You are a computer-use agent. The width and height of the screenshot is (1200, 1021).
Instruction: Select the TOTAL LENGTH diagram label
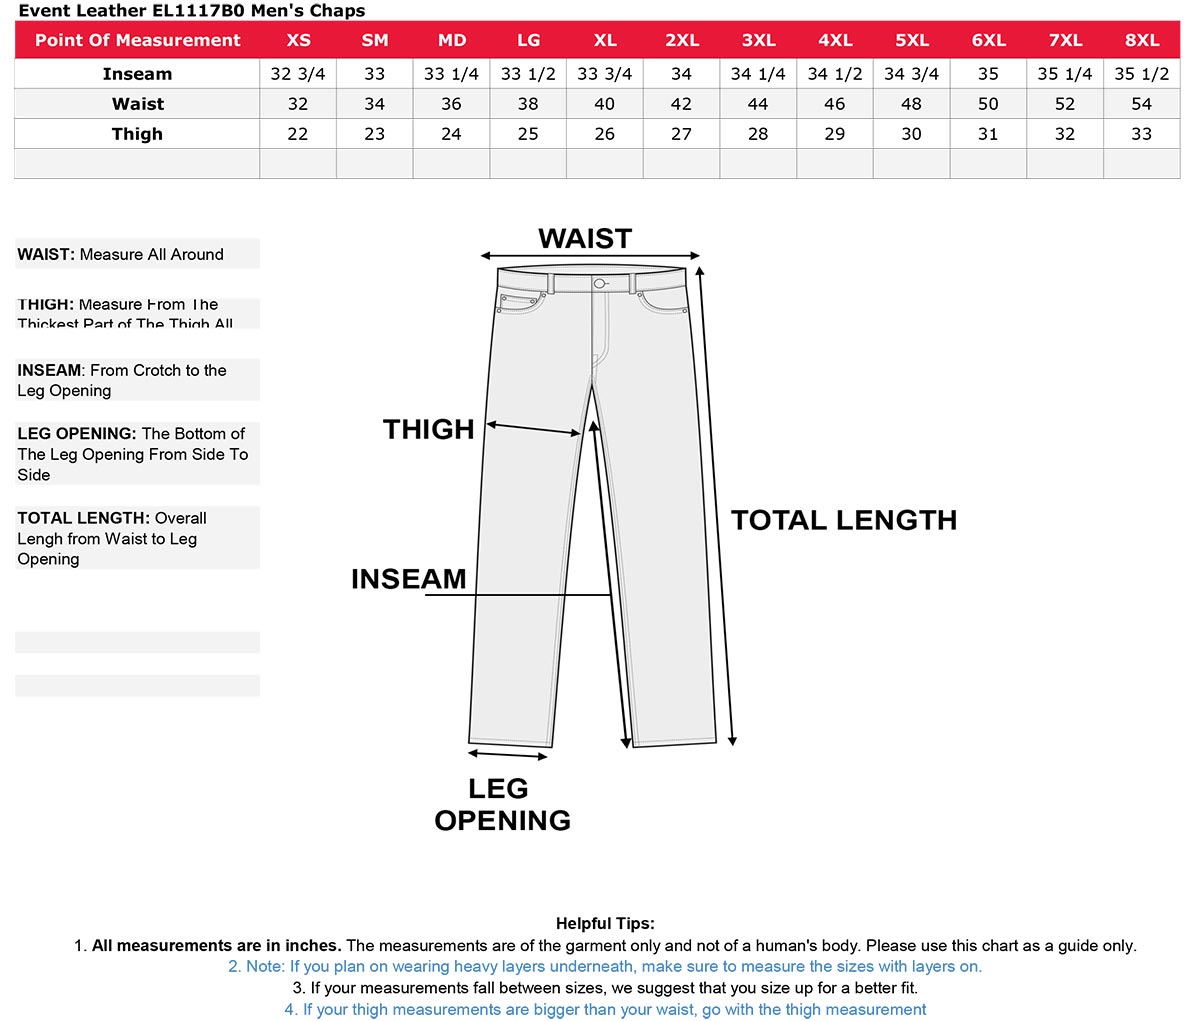[x=844, y=520]
